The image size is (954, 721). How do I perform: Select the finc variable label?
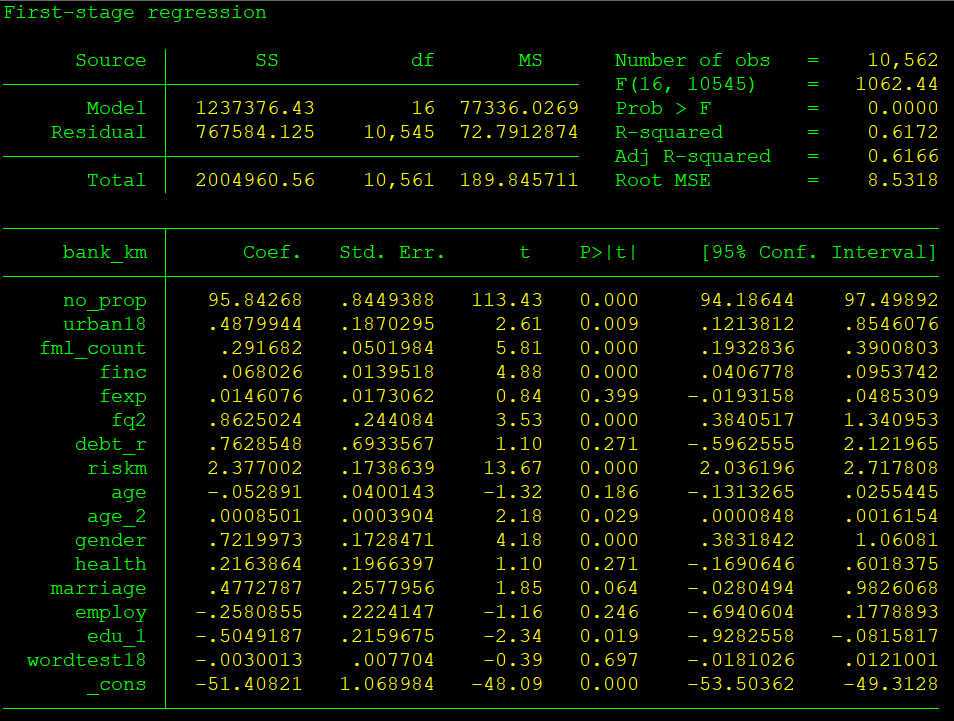point(123,372)
